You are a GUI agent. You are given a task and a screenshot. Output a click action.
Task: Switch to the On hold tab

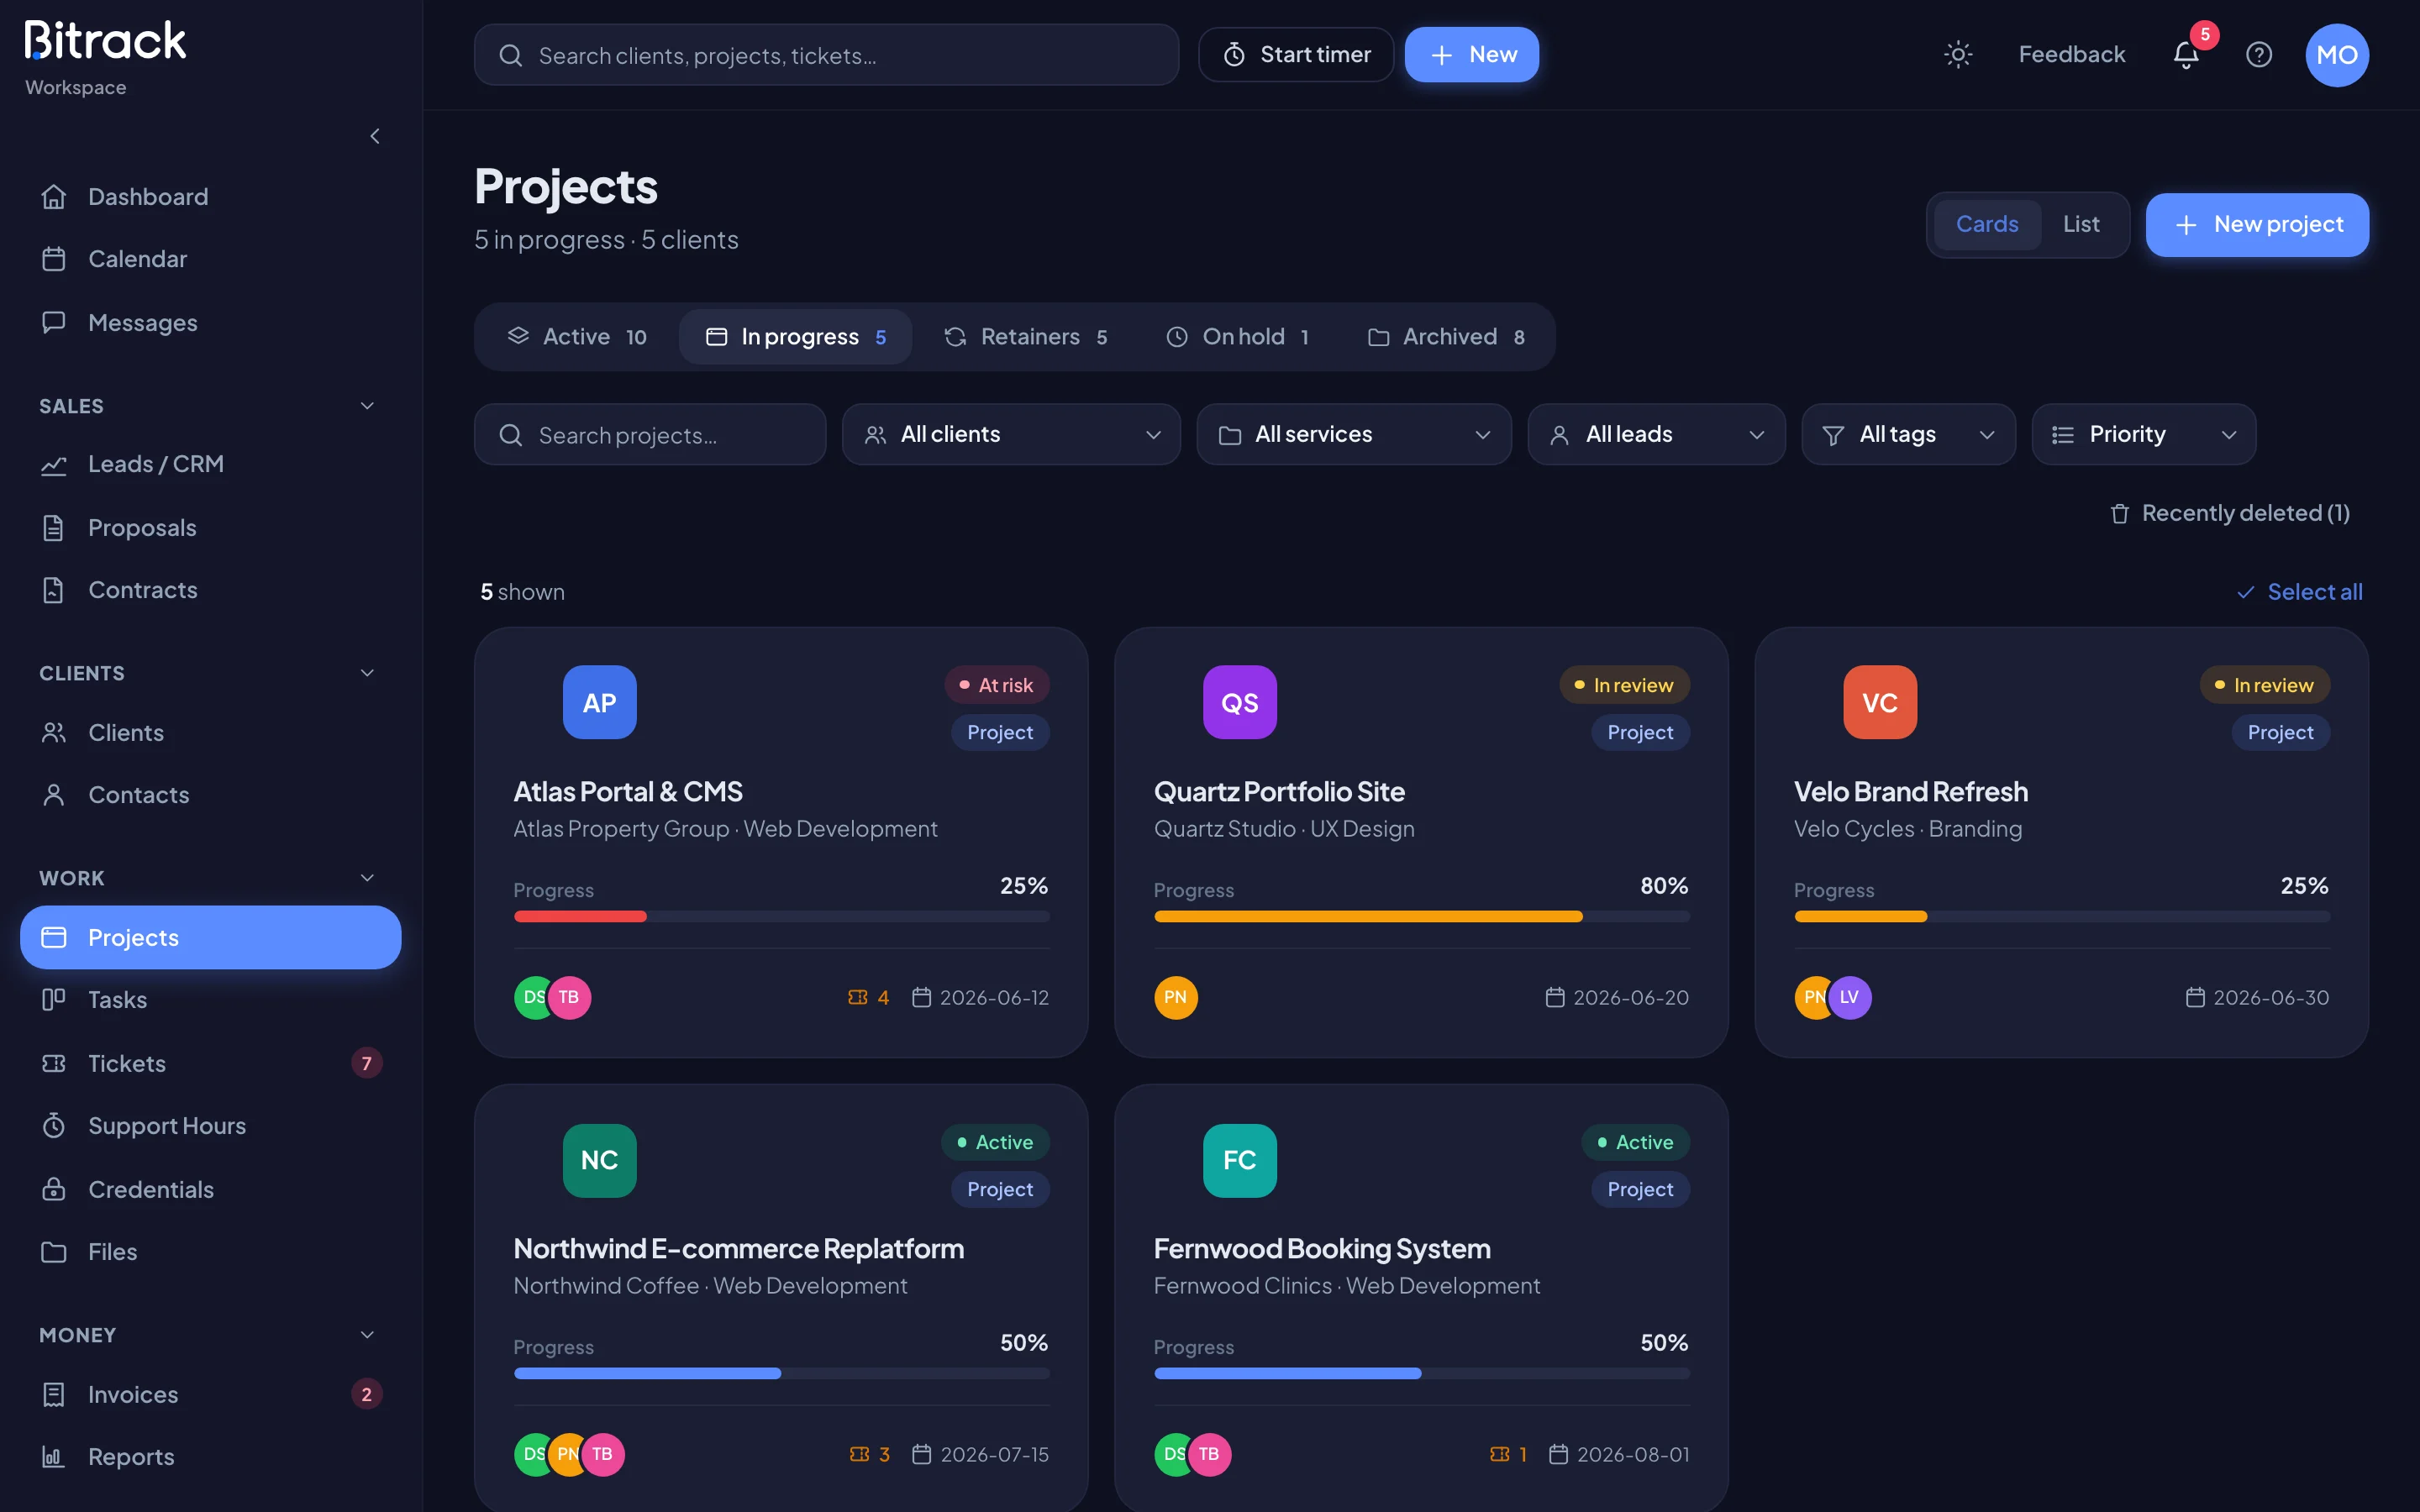coord(1238,336)
